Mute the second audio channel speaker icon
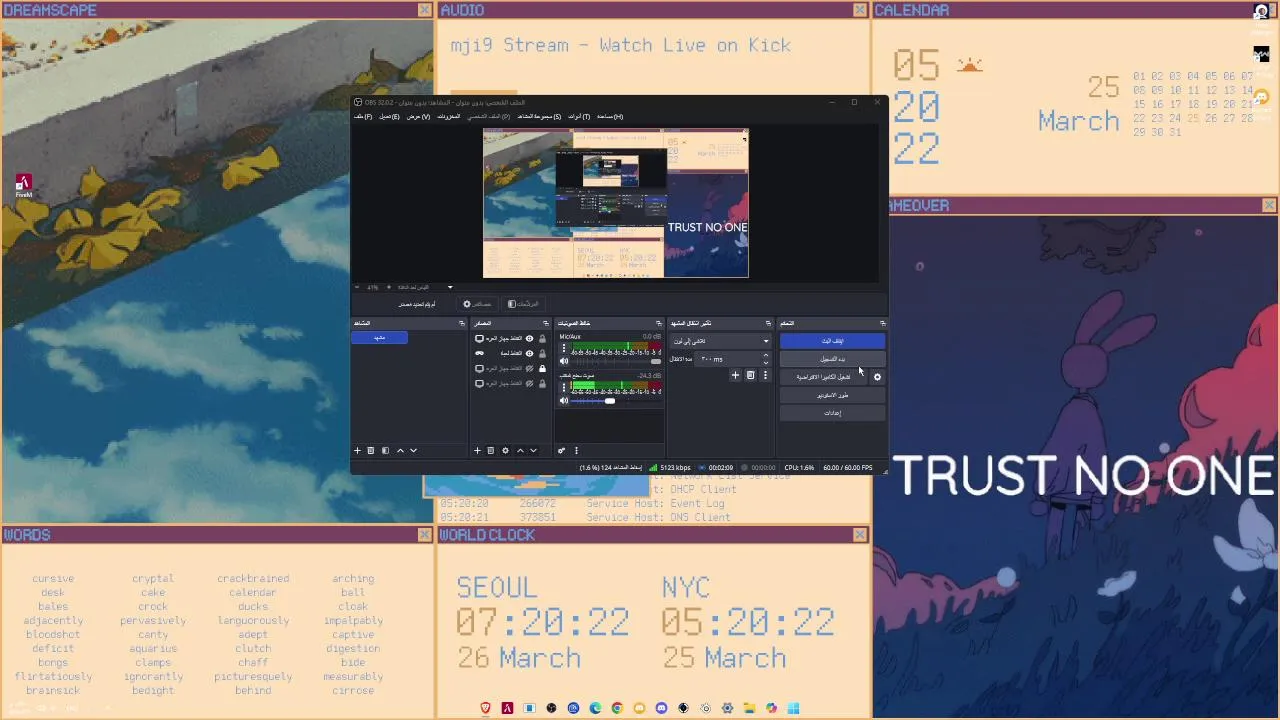This screenshot has height=720, width=1280. [564, 401]
